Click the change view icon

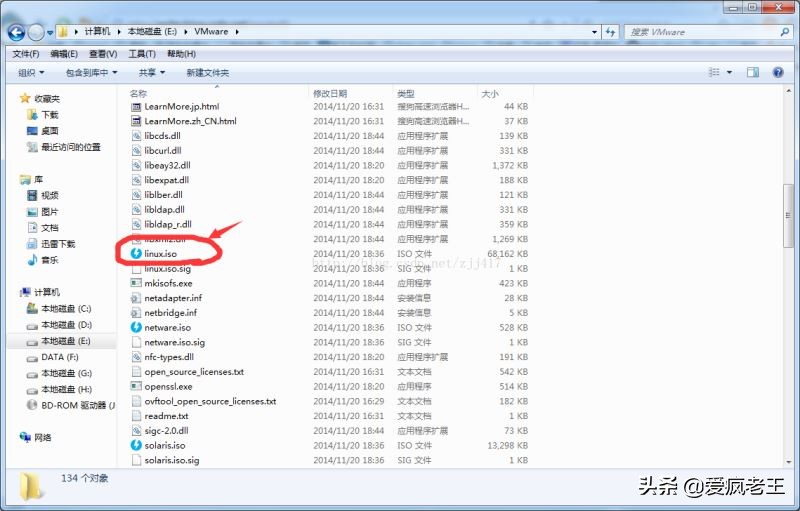point(714,72)
